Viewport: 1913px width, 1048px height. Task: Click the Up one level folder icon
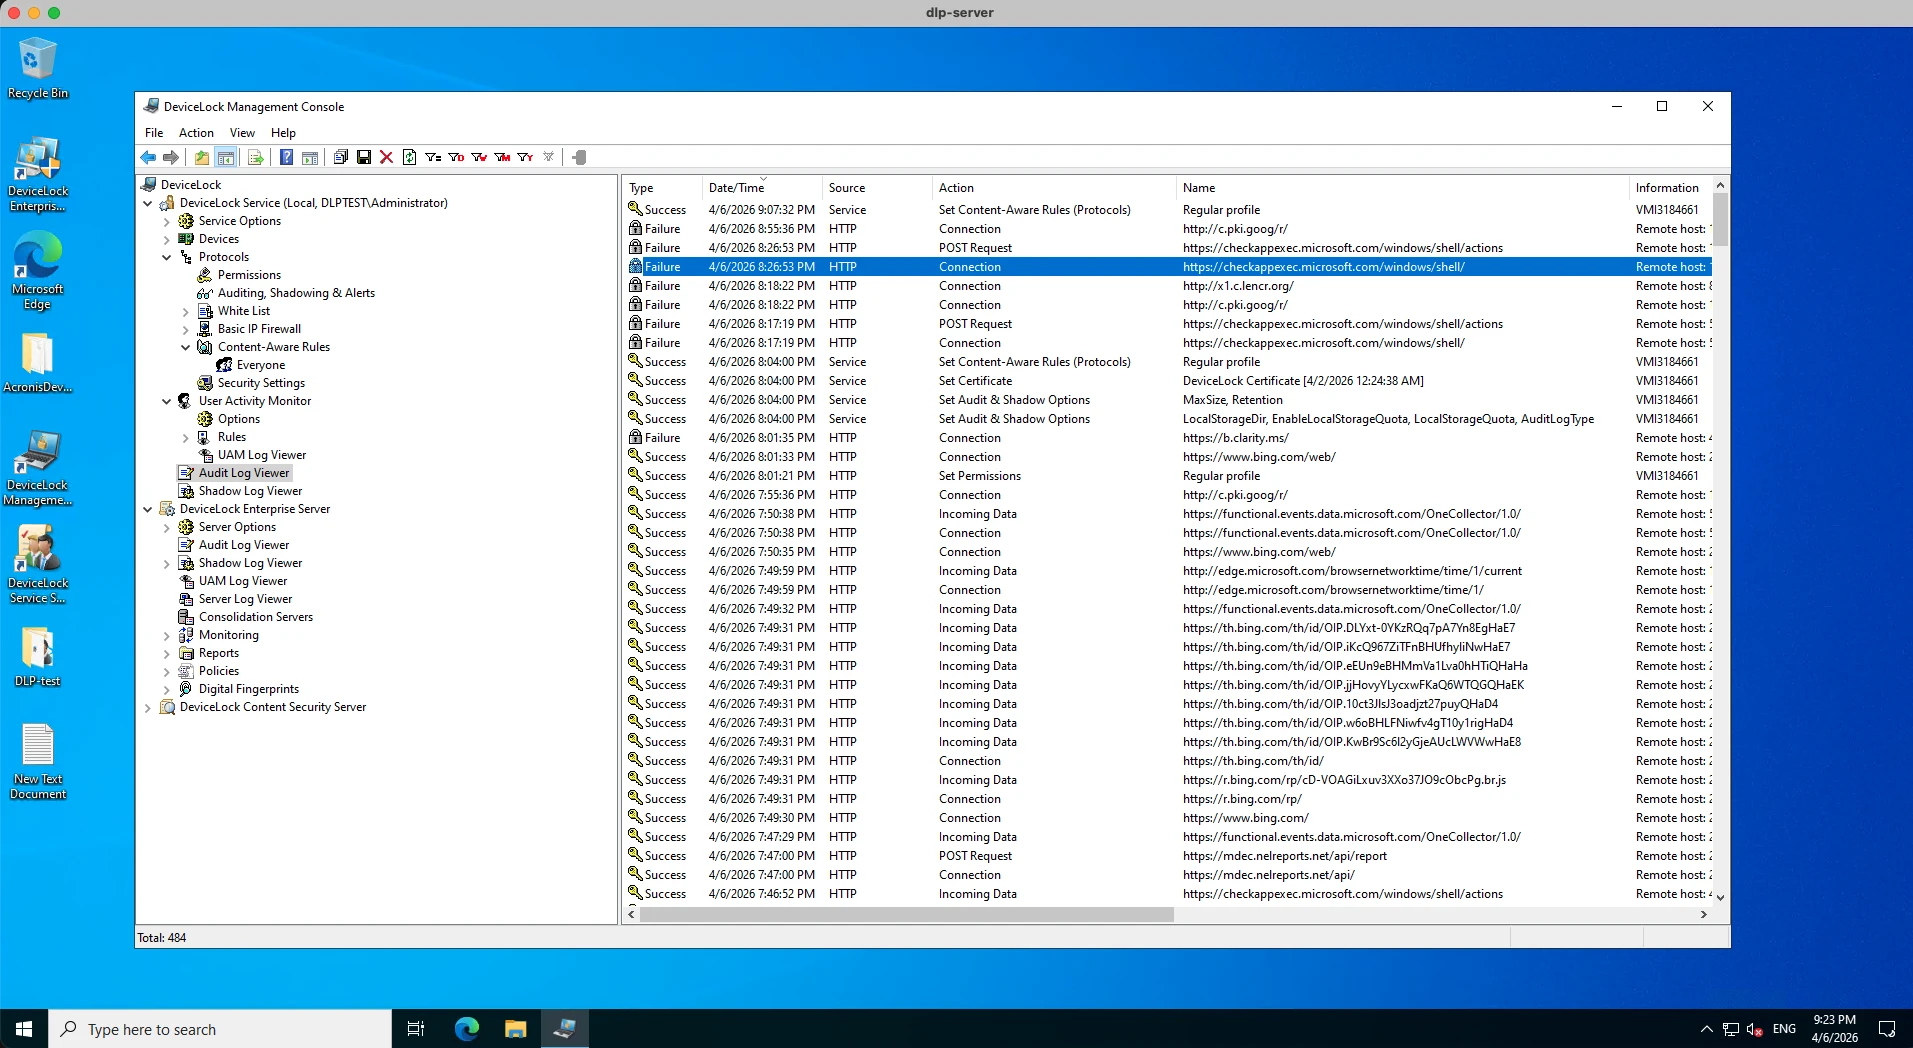[202, 157]
